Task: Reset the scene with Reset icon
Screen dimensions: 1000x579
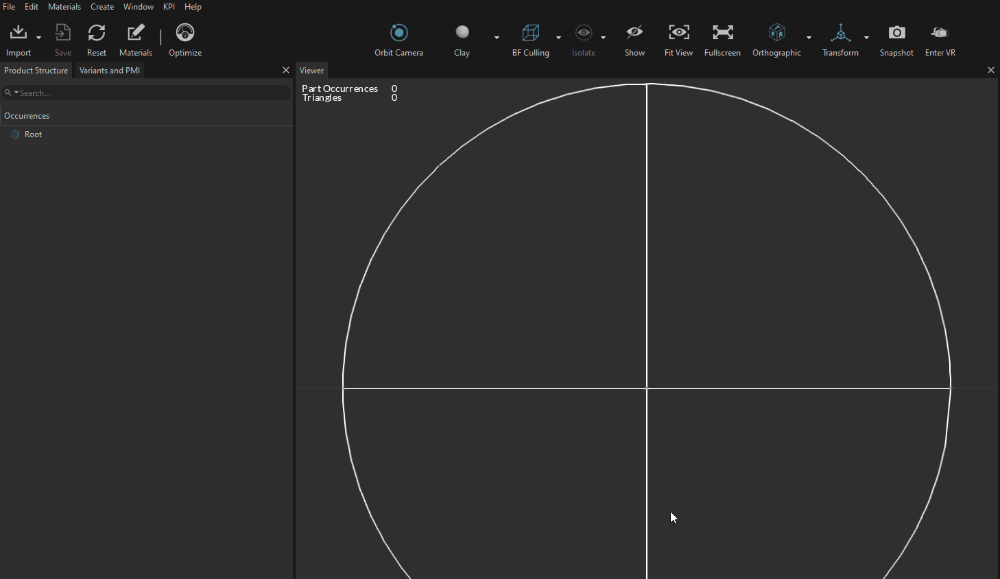Action: 96,33
